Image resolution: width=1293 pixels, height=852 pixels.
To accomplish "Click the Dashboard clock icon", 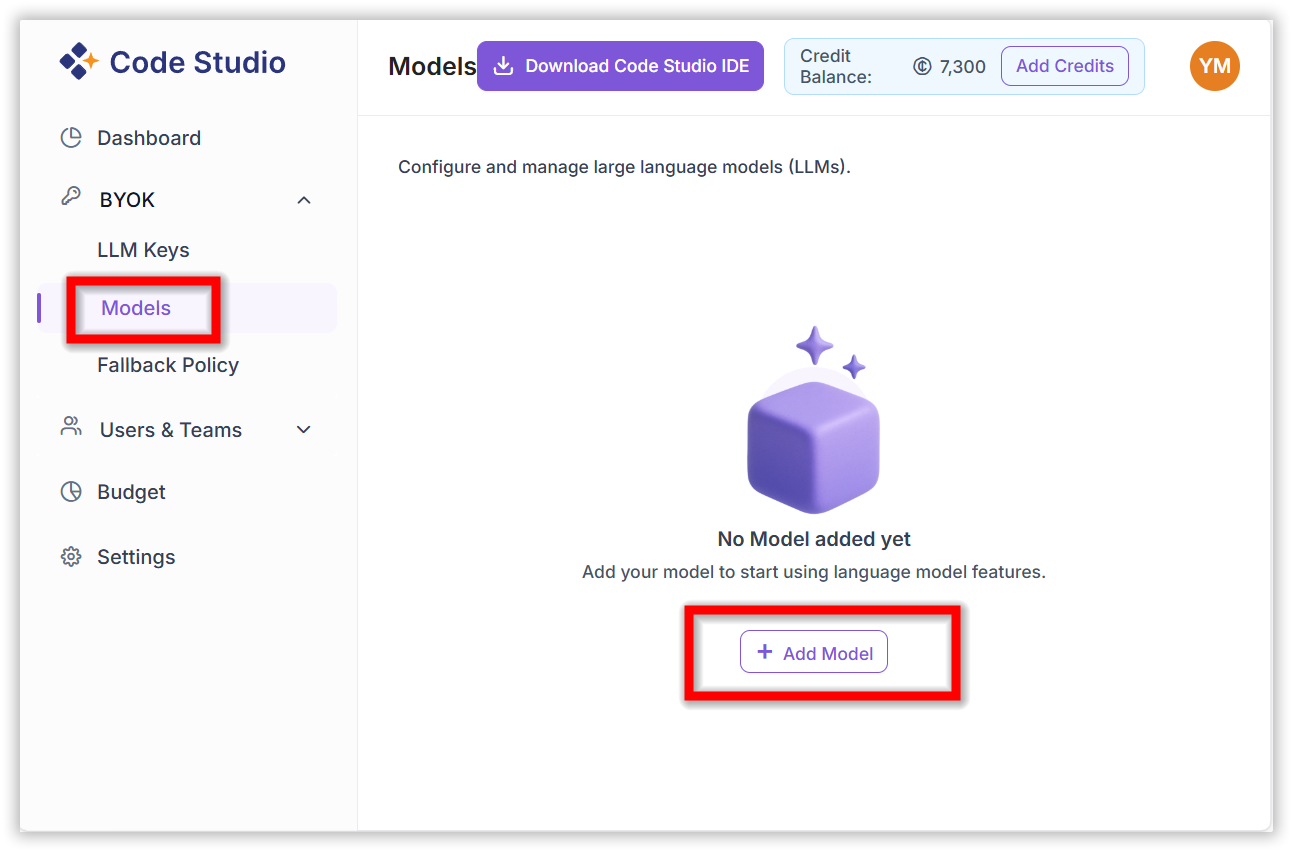I will 71,137.
